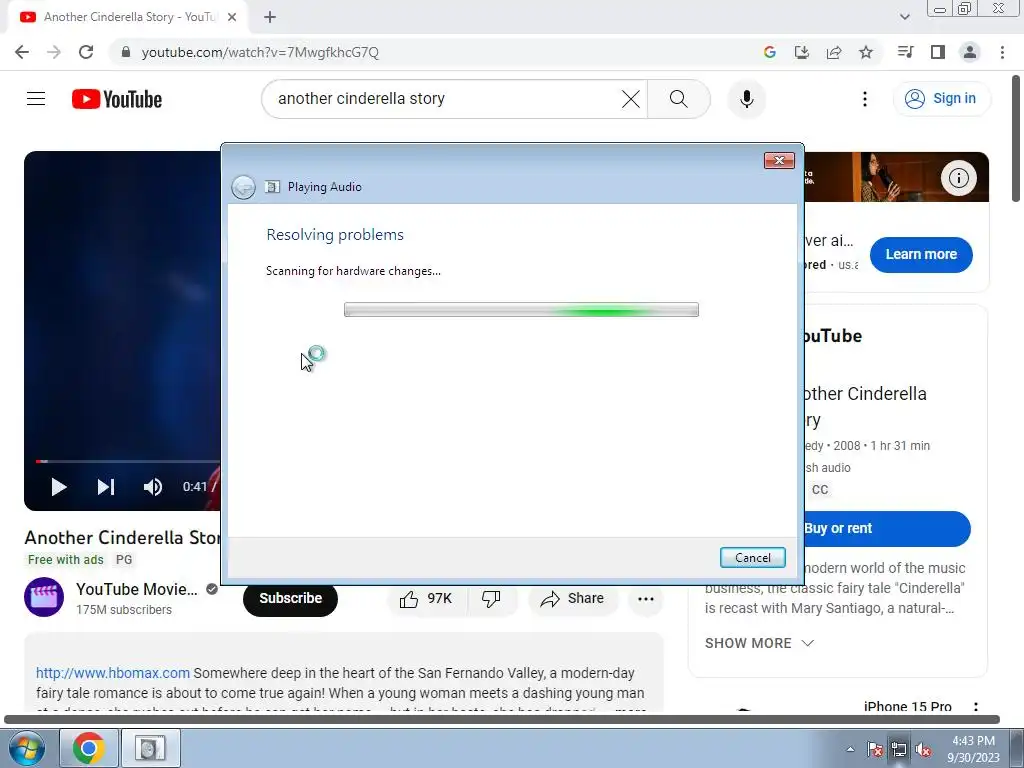Image resolution: width=1024 pixels, height=768 pixels.
Task: Skip to next video
Action: pos(106,487)
